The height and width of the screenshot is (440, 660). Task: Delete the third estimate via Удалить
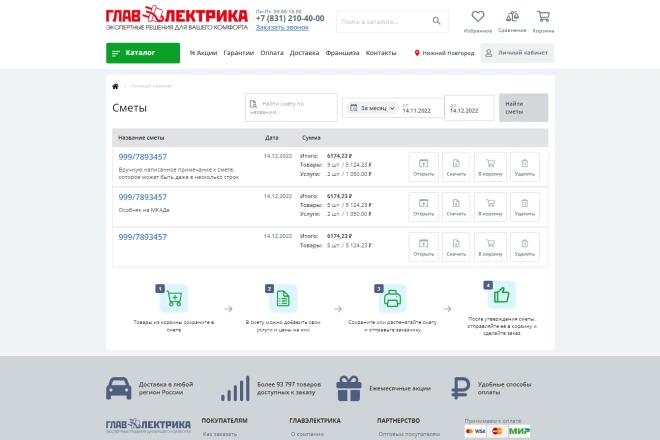tap(524, 245)
